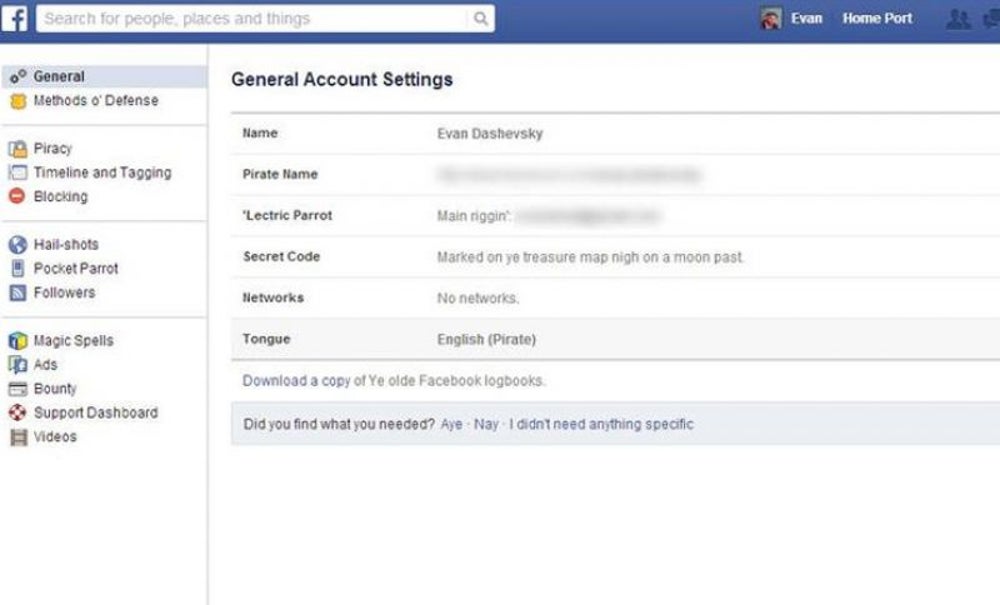This screenshot has width=1000, height=605.
Task: Click the Followers RSS icon
Action: pyautogui.click(x=18, y=293)
